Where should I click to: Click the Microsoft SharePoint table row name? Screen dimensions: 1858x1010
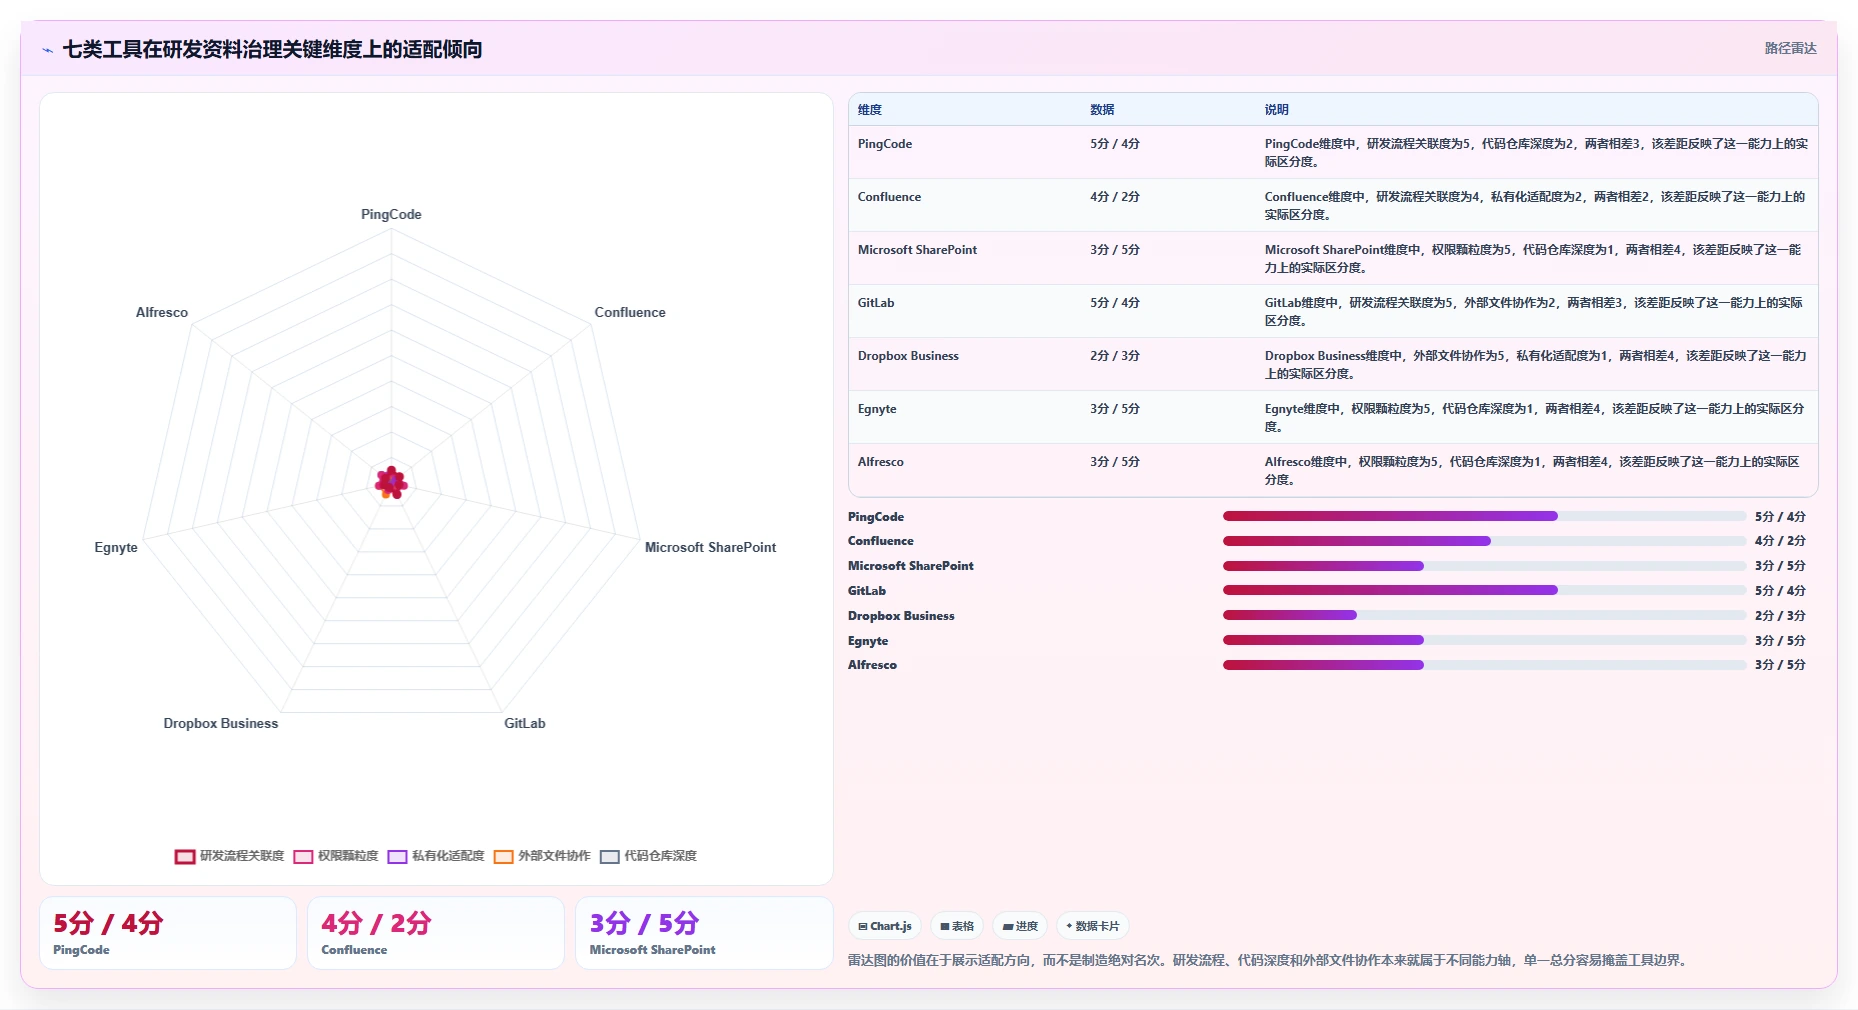917,250
